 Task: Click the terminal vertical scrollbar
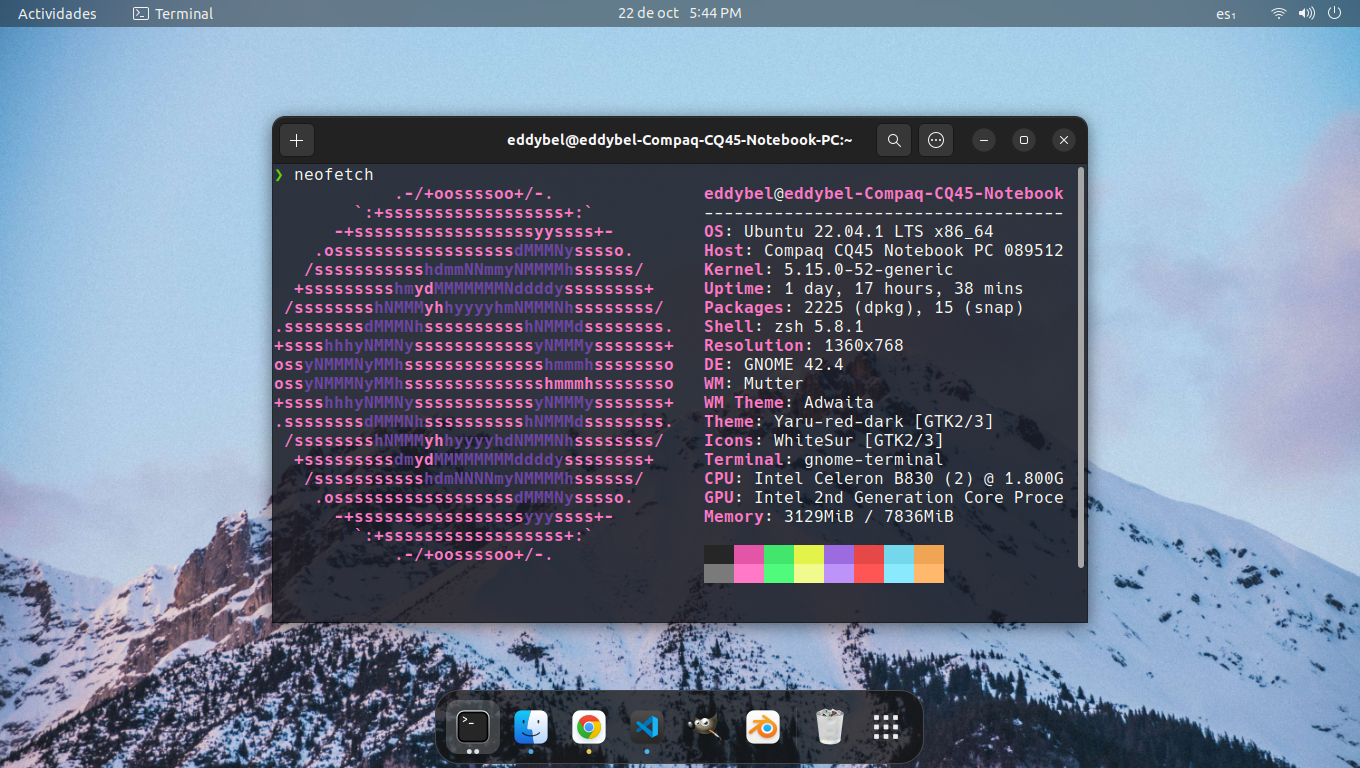click(1081, 368)
